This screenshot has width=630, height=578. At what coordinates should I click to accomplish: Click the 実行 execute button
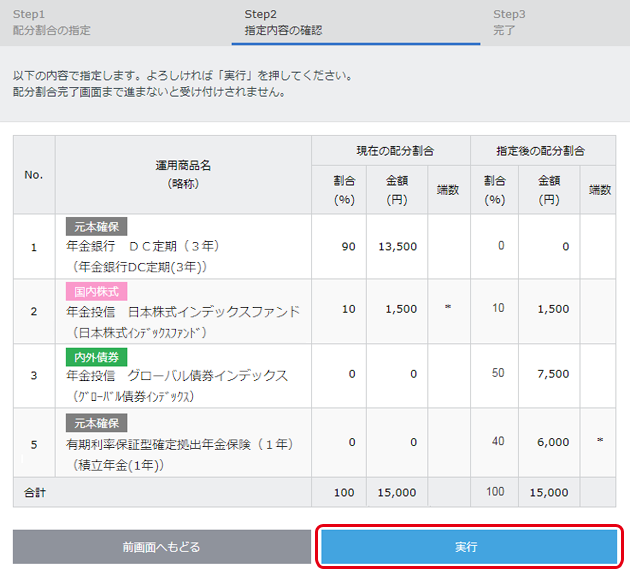coord(469,547)
